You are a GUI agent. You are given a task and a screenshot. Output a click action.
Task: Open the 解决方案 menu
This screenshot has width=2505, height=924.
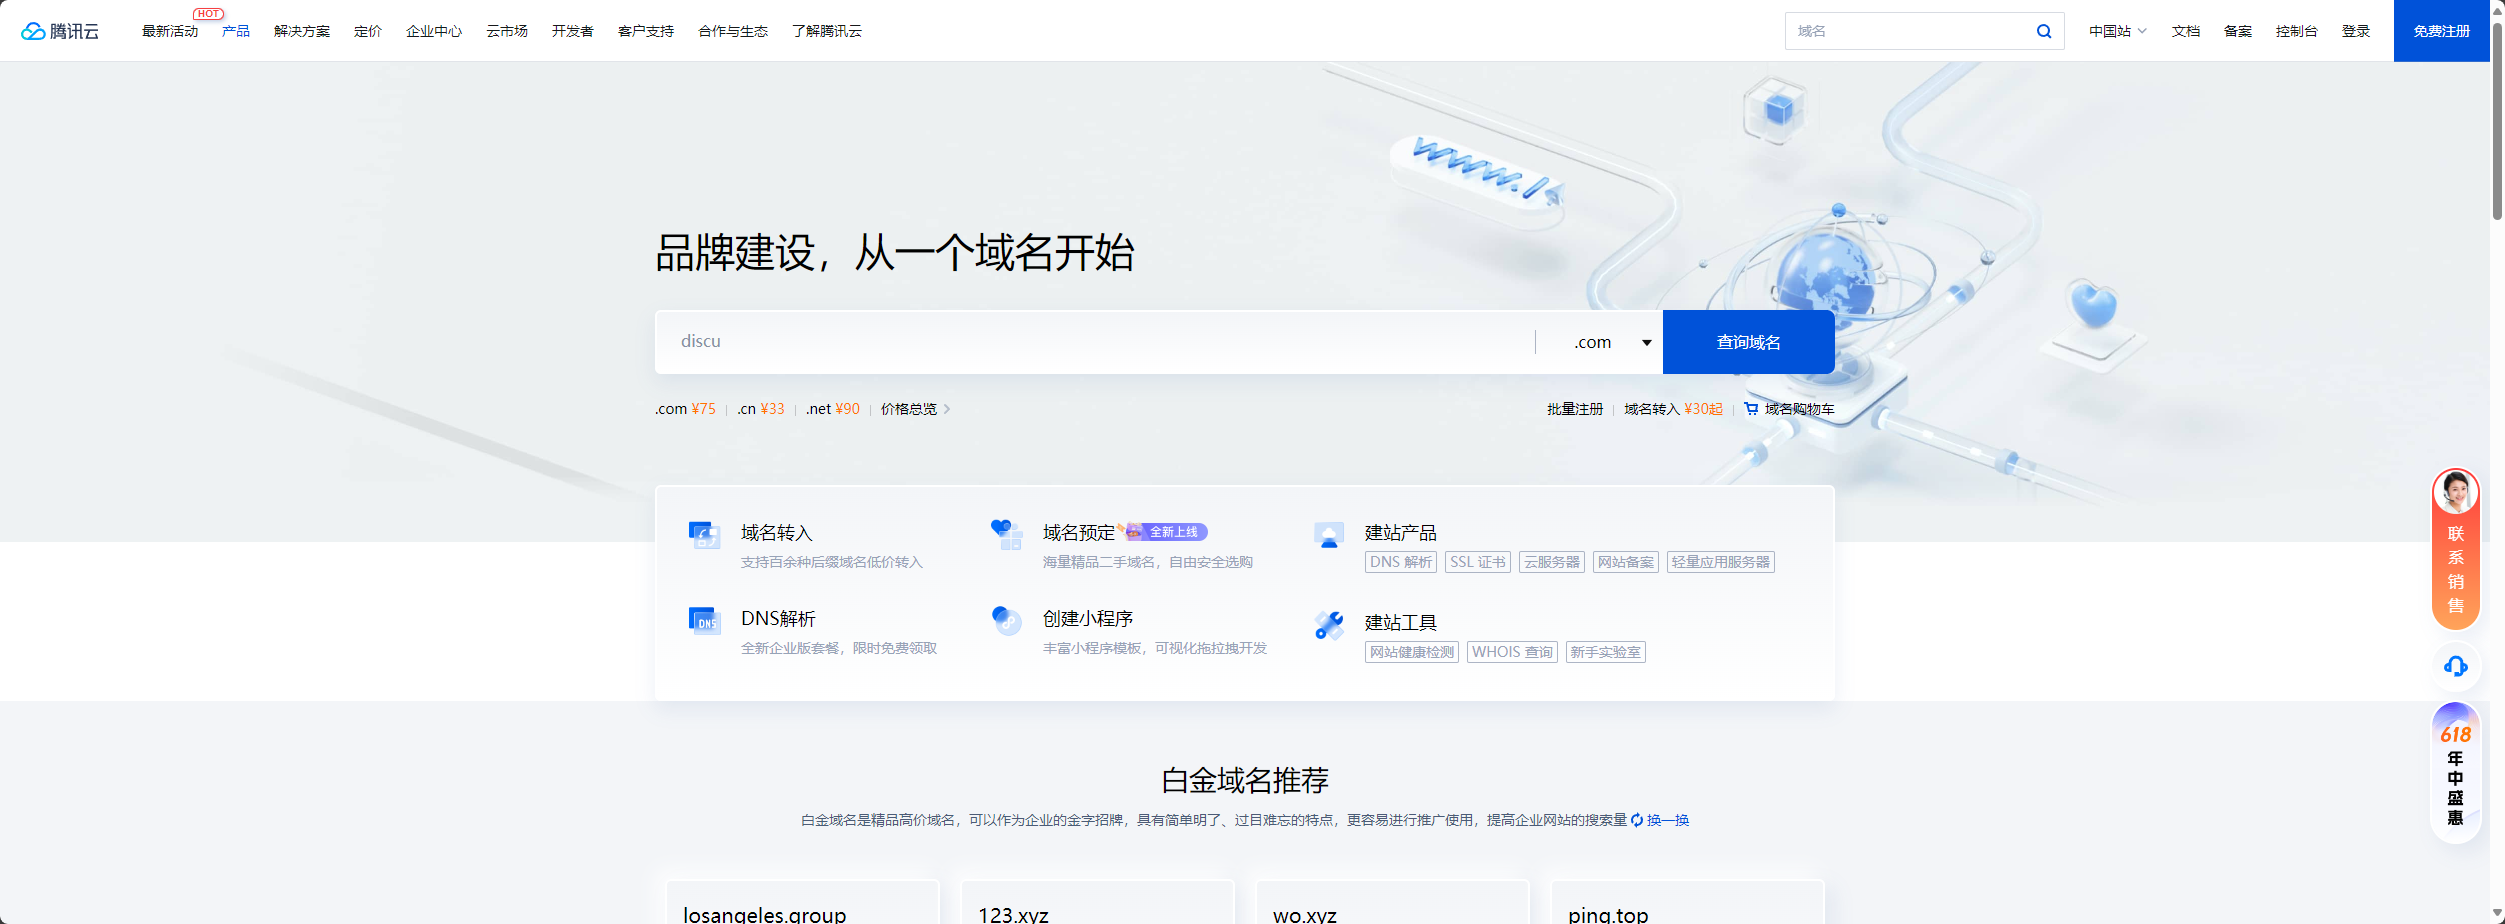click(x=301, y=31)
